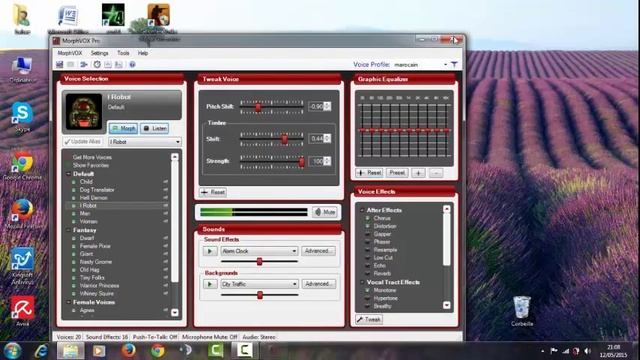Click the Pitch Shift value stepper

(x=327, y=107)
